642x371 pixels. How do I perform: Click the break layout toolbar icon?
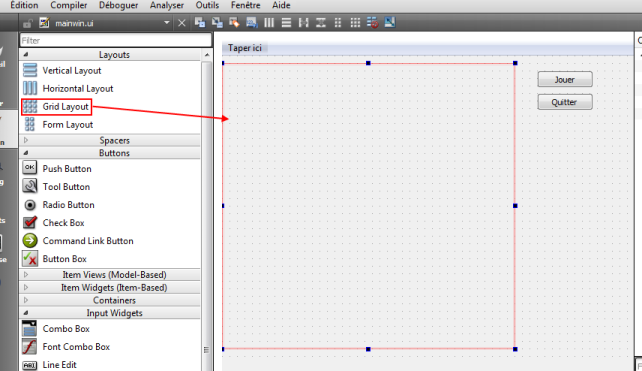pos(373,23)
